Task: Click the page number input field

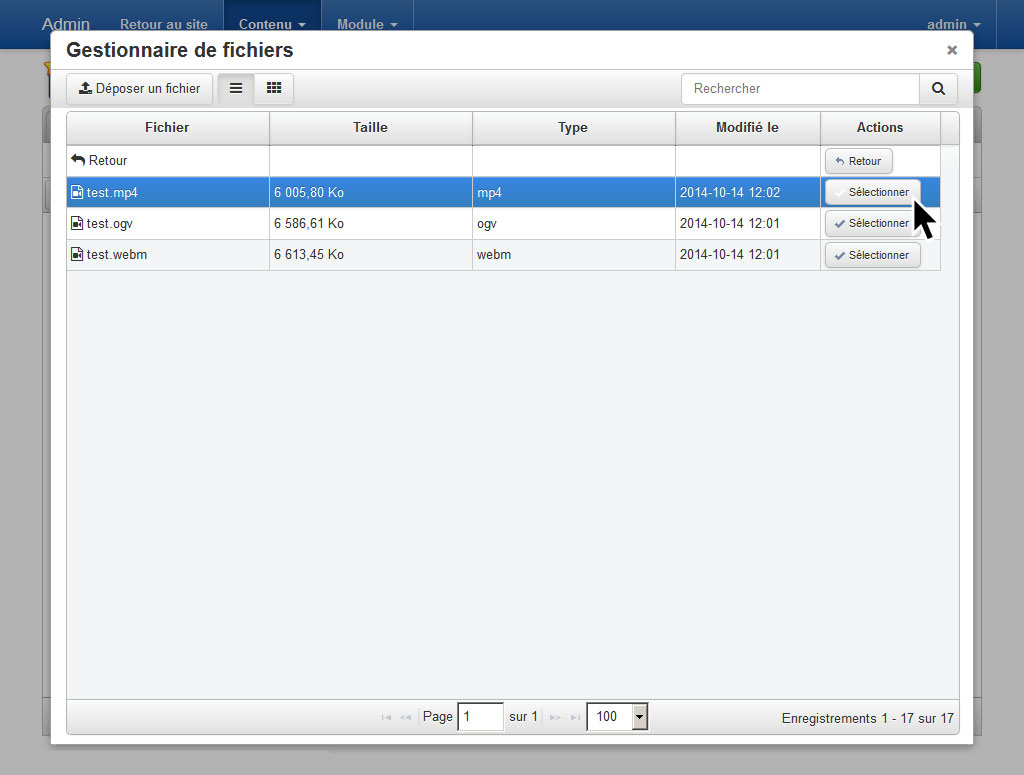Action: click(x=480, y=716)
